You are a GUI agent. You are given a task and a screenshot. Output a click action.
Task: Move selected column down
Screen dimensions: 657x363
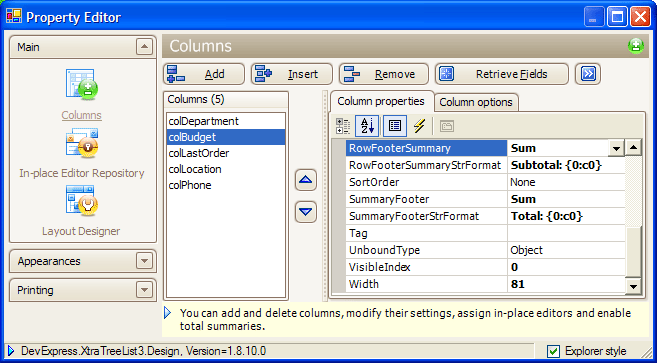pyautogui.click(x=305, y=212)
